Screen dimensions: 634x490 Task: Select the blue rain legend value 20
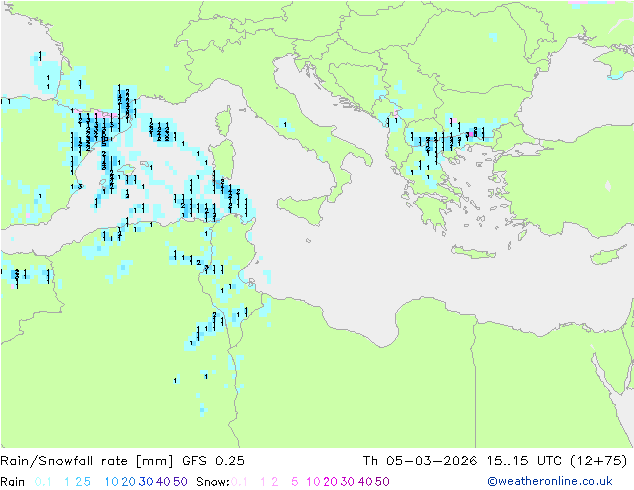[129, 482]
